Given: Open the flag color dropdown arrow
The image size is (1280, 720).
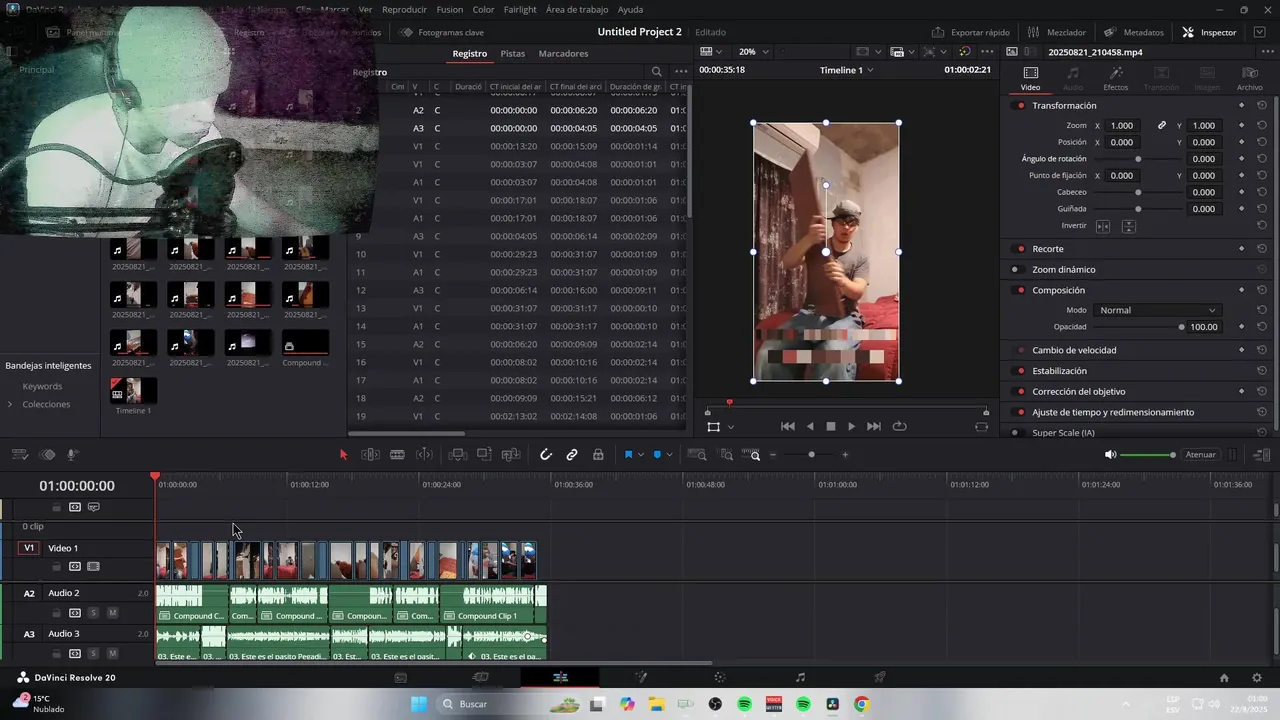Looking at the screenshot, I should pos(640,455).
